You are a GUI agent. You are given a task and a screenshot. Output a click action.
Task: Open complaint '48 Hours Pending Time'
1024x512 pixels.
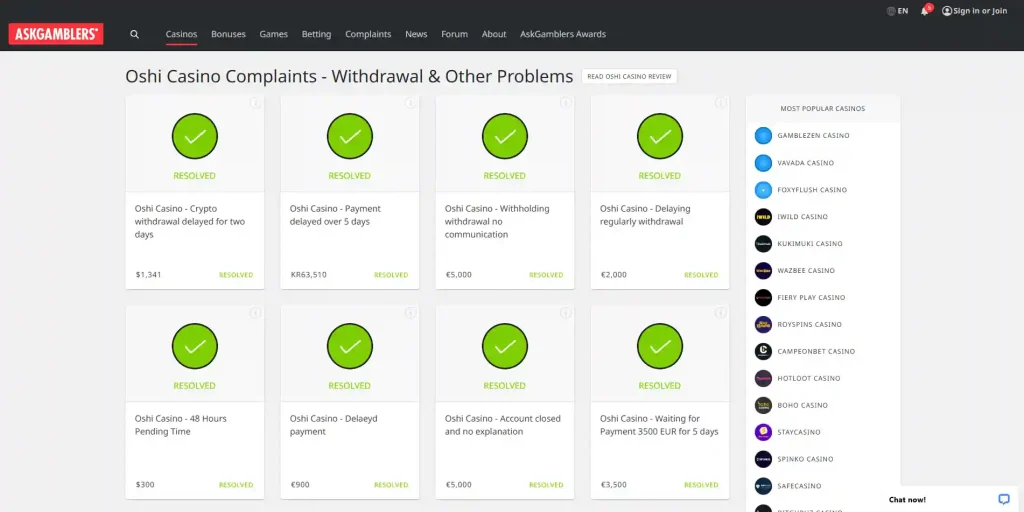click(x=181, y=425)
